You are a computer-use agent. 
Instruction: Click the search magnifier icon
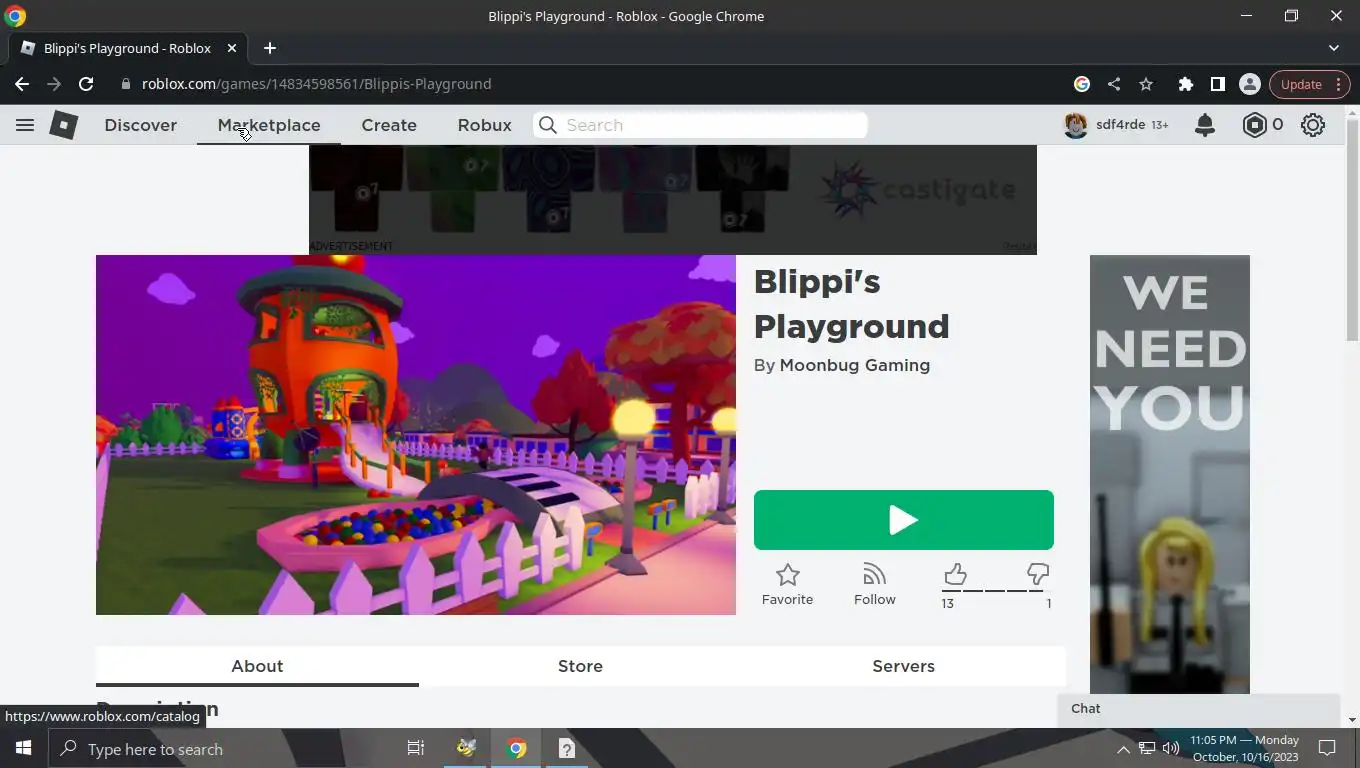[x=547, y=125]
